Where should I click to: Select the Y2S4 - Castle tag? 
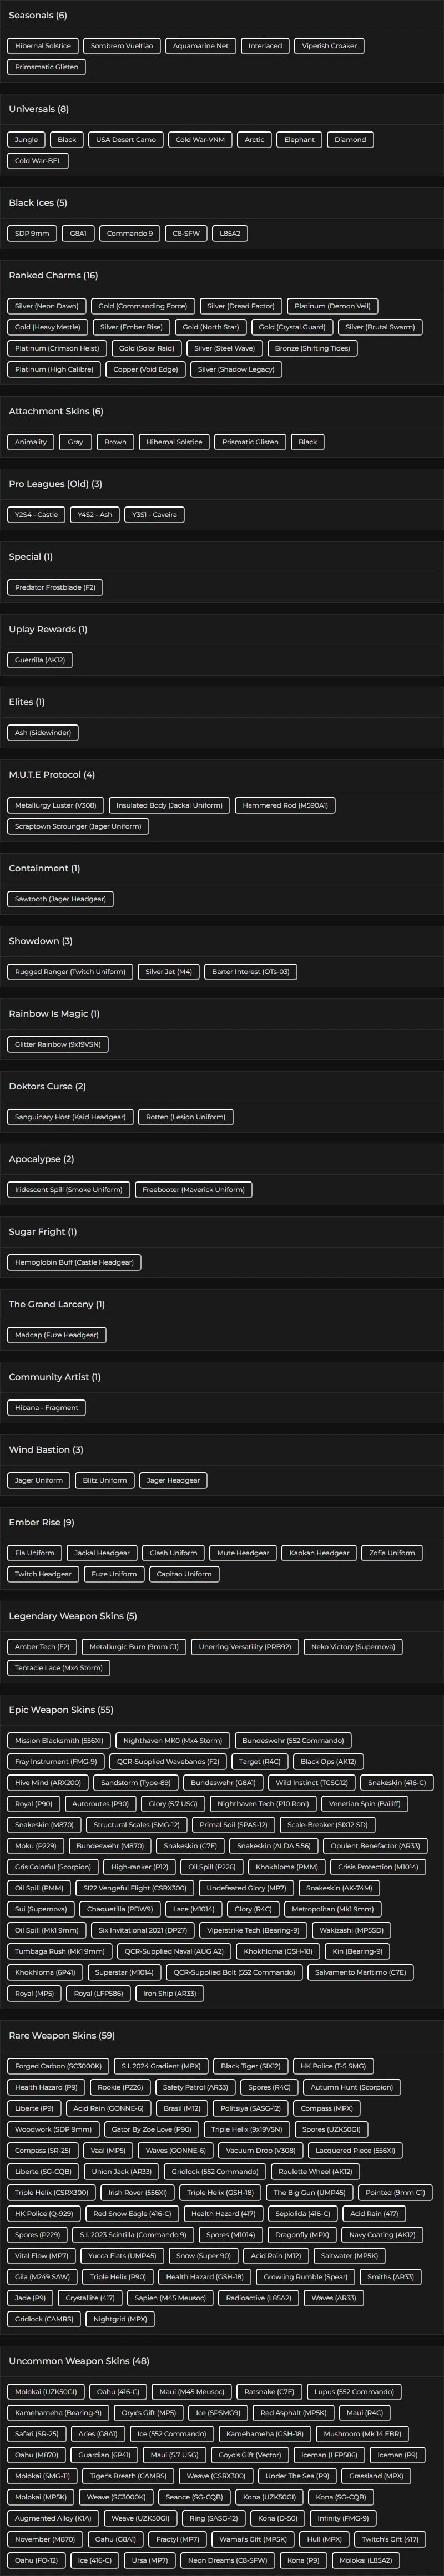36,515
